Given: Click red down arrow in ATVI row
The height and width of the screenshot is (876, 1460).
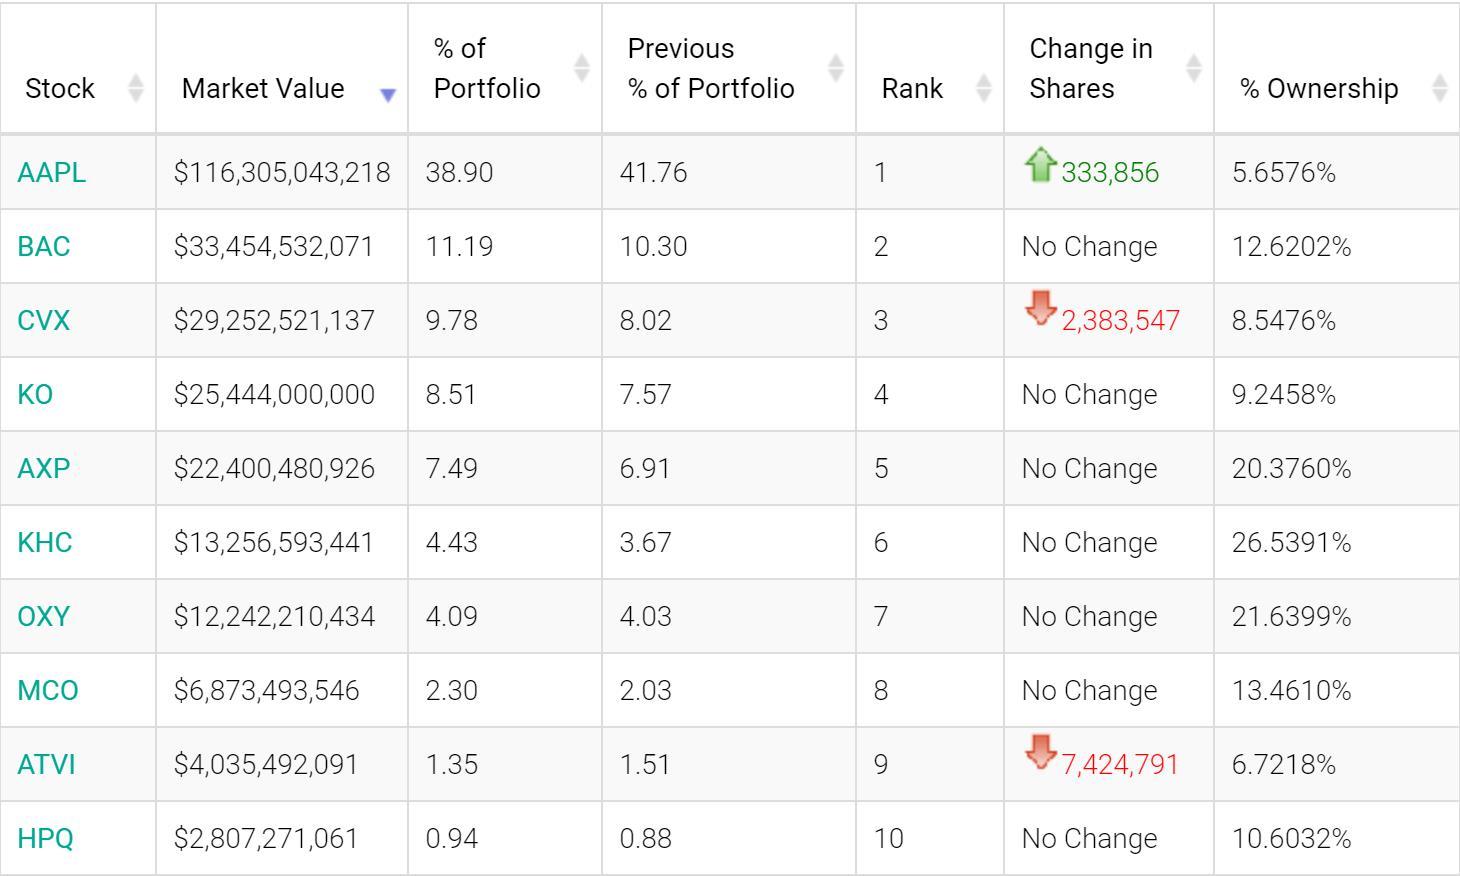Looking at the screenshot, I should click(x=1041, y=752).
